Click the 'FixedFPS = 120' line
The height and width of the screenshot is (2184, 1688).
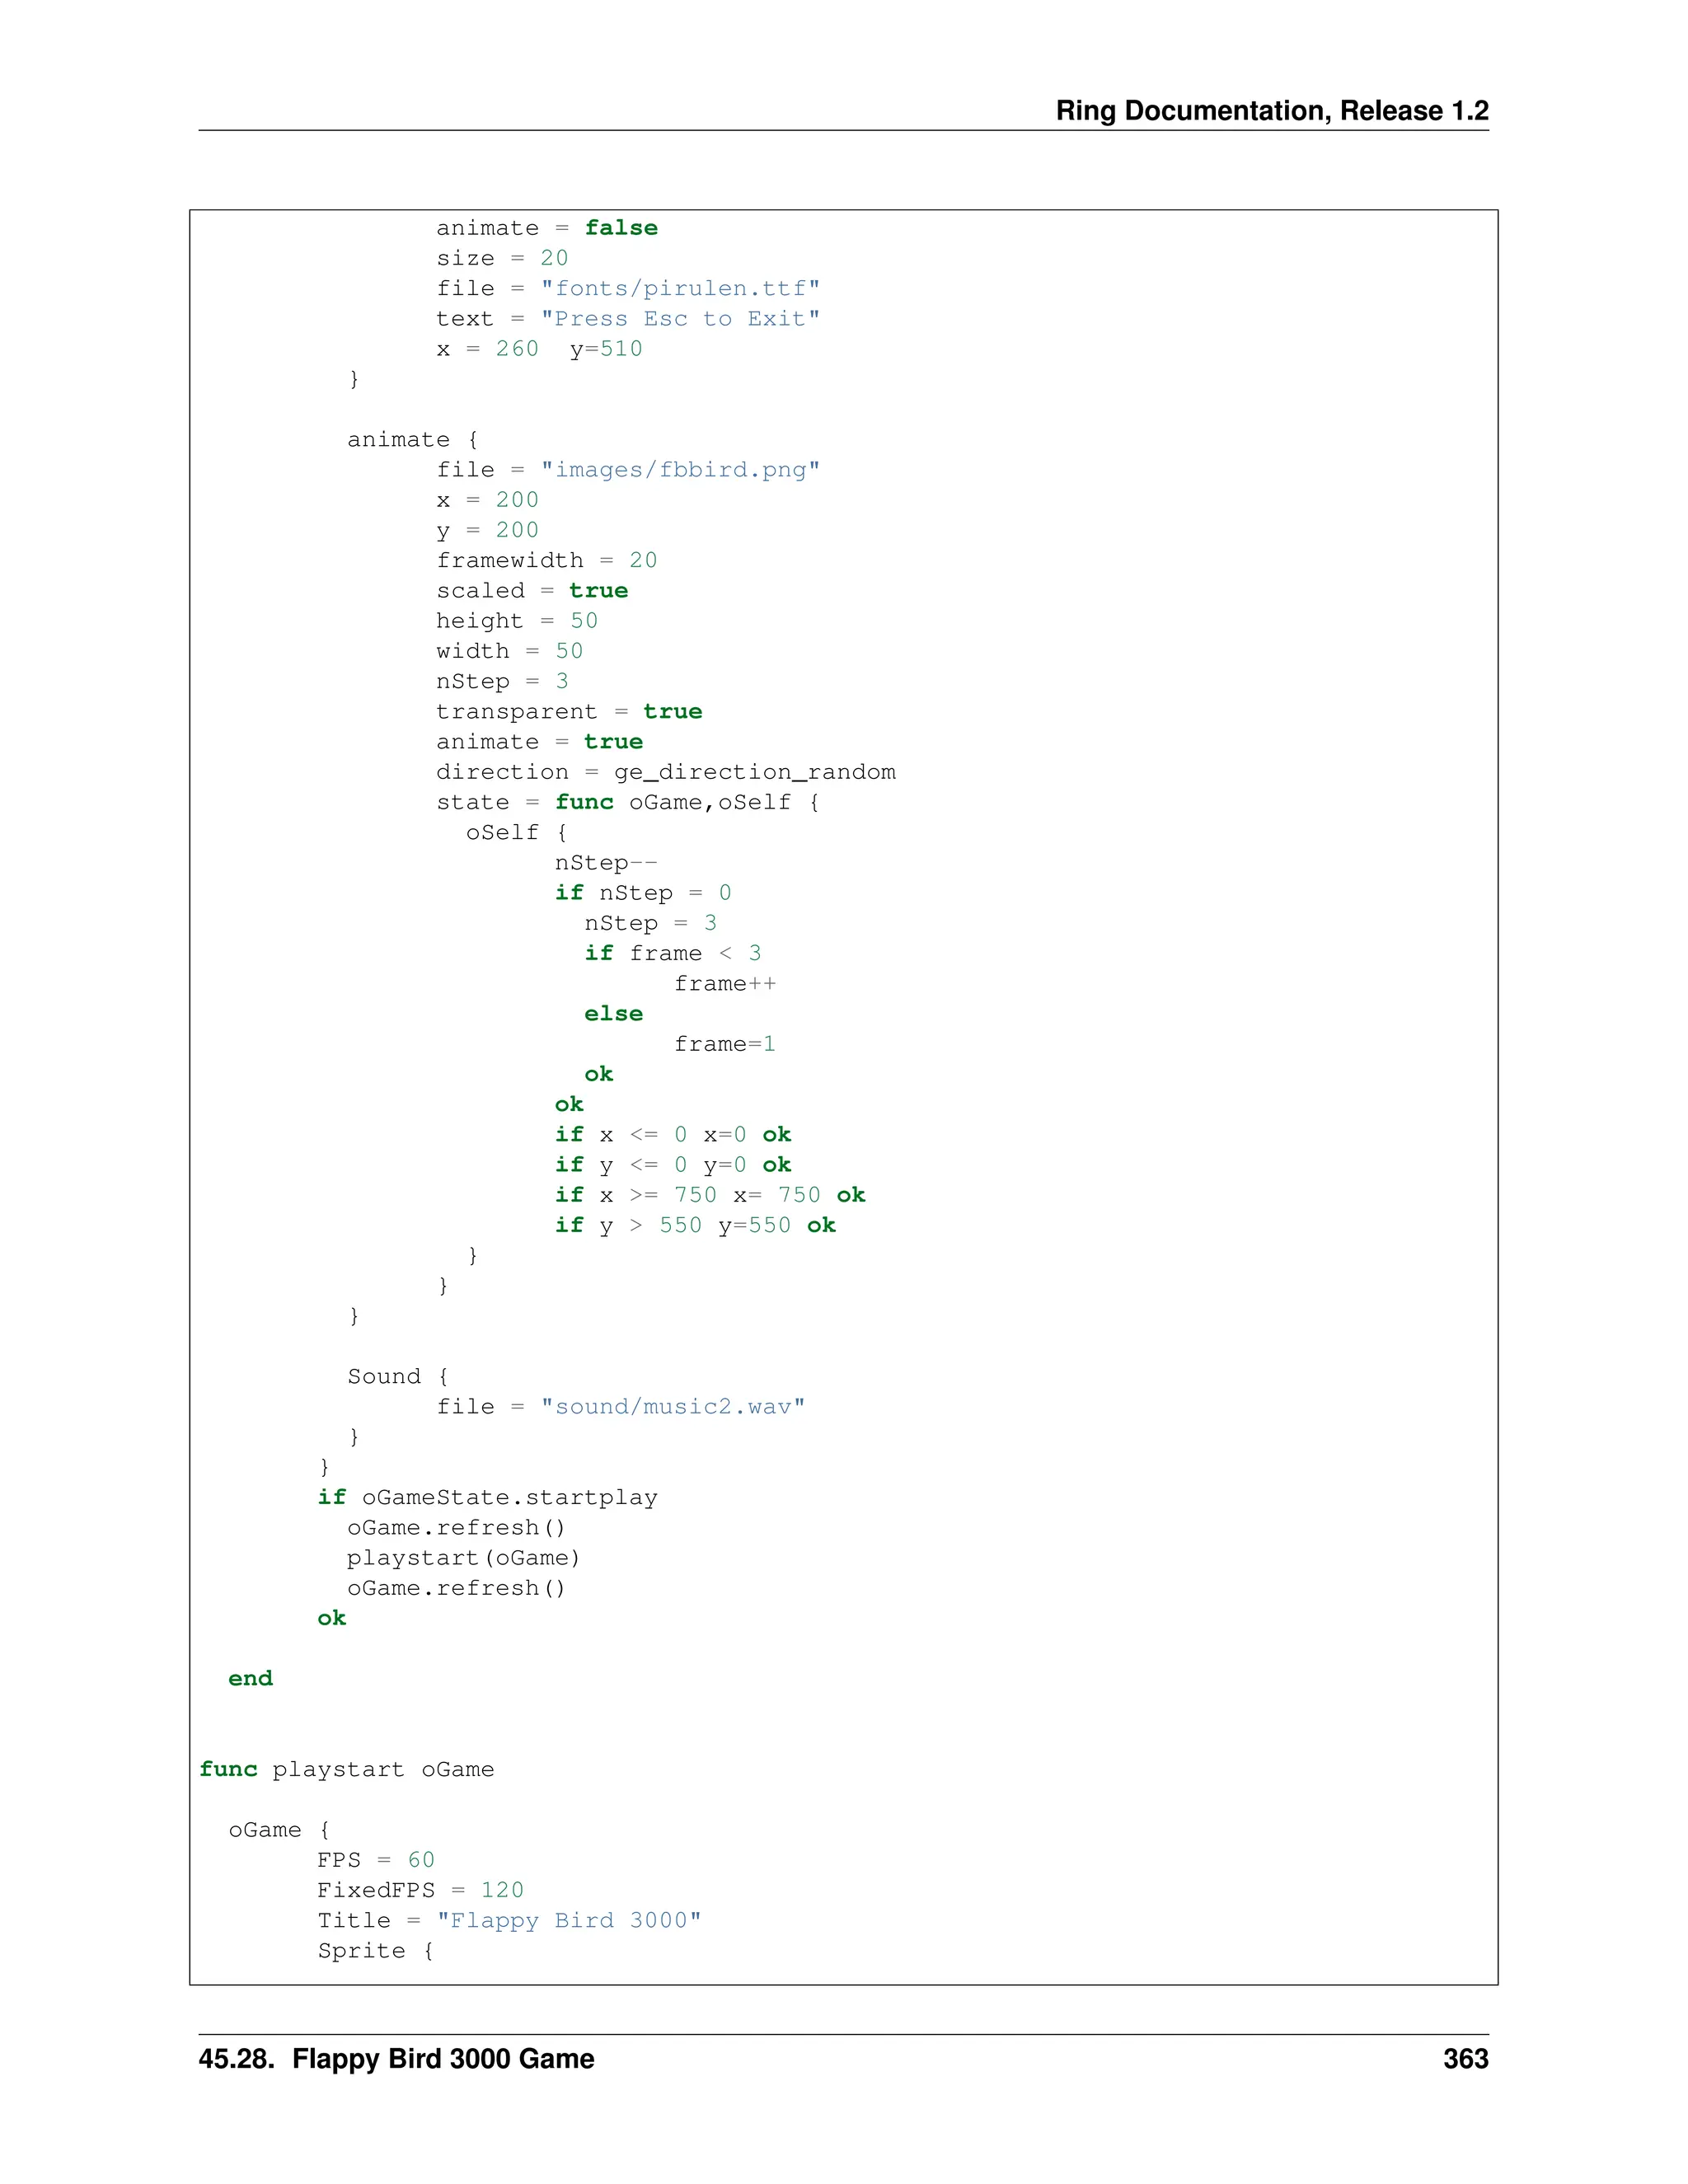point(420,1890)
